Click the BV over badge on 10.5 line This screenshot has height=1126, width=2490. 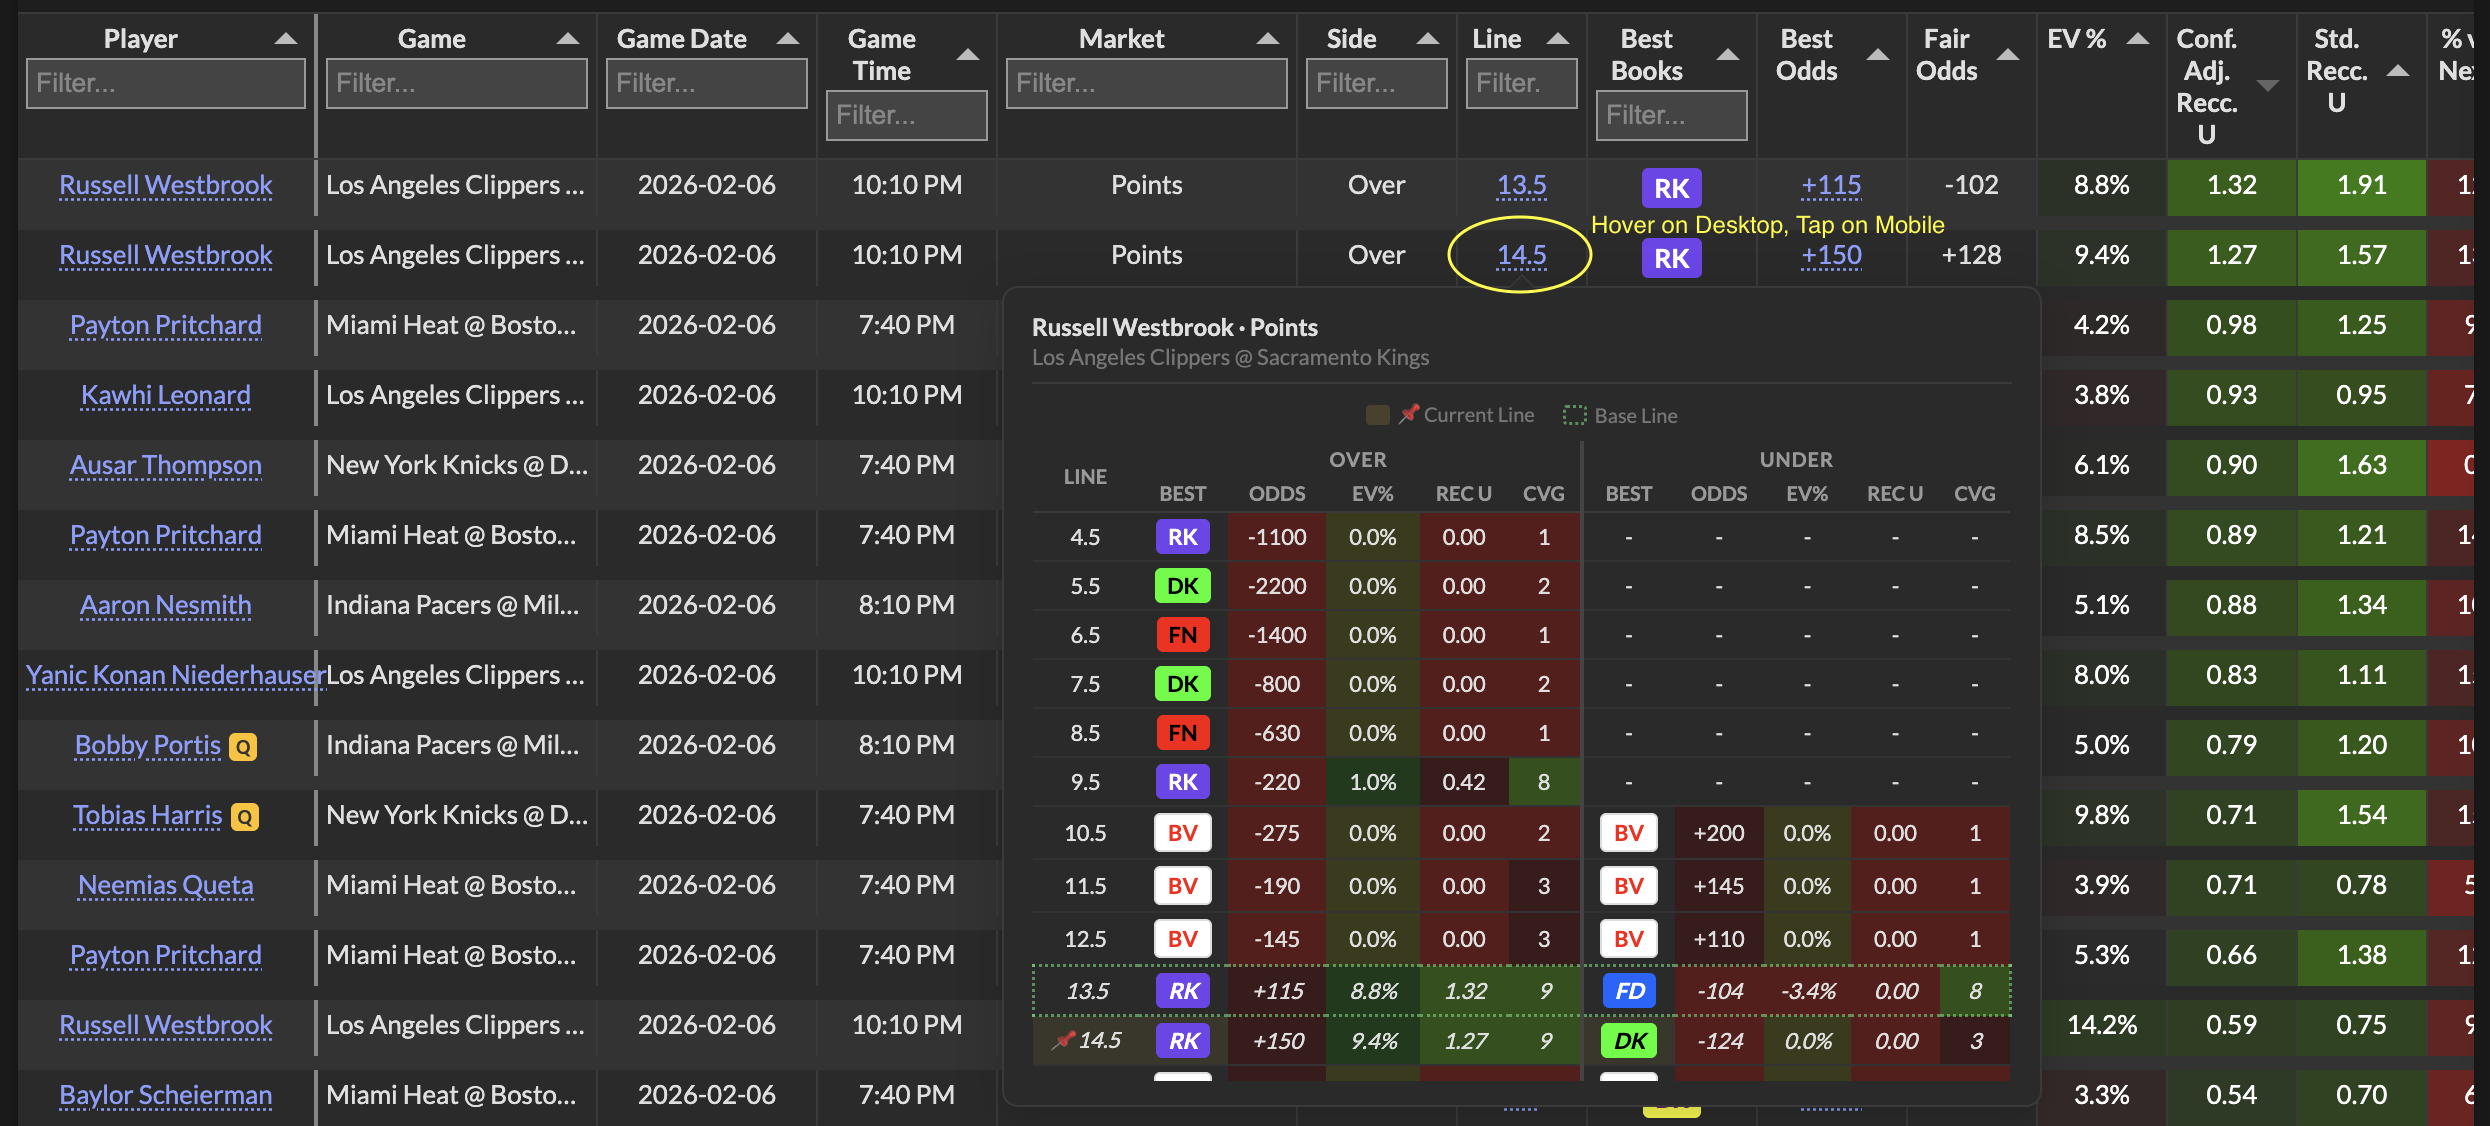click(1182, 833)
